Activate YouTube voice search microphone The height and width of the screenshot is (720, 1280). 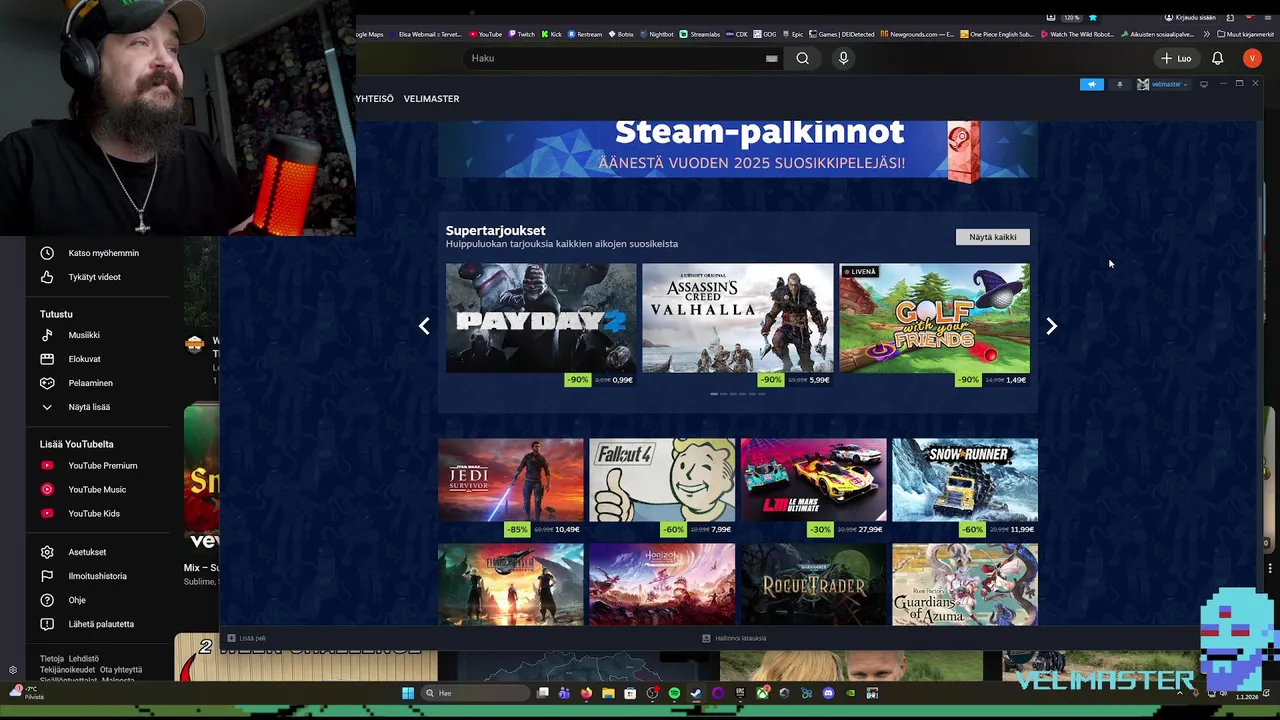click(x=843, y=58)
